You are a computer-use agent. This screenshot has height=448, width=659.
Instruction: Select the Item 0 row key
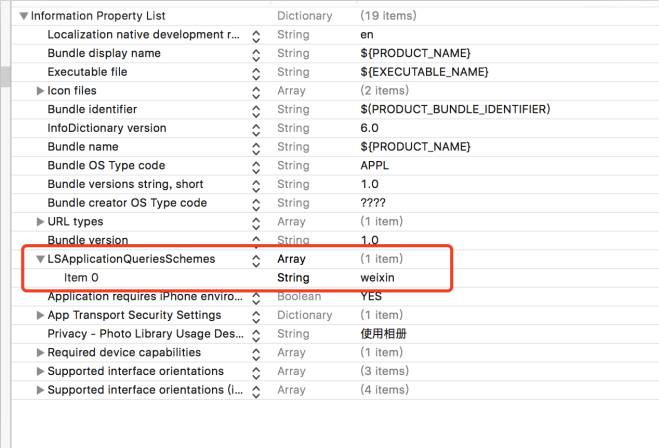pos(81,278)
